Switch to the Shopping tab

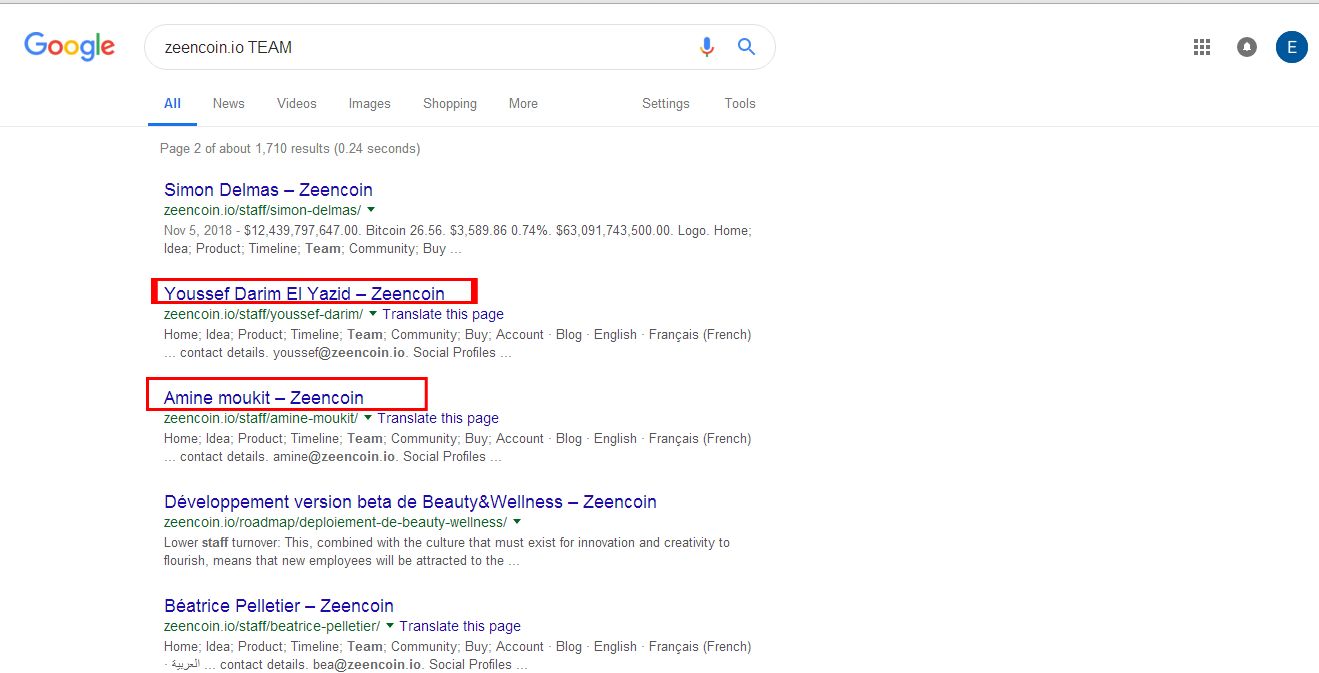pyautogui.click(x=450, y=103)
